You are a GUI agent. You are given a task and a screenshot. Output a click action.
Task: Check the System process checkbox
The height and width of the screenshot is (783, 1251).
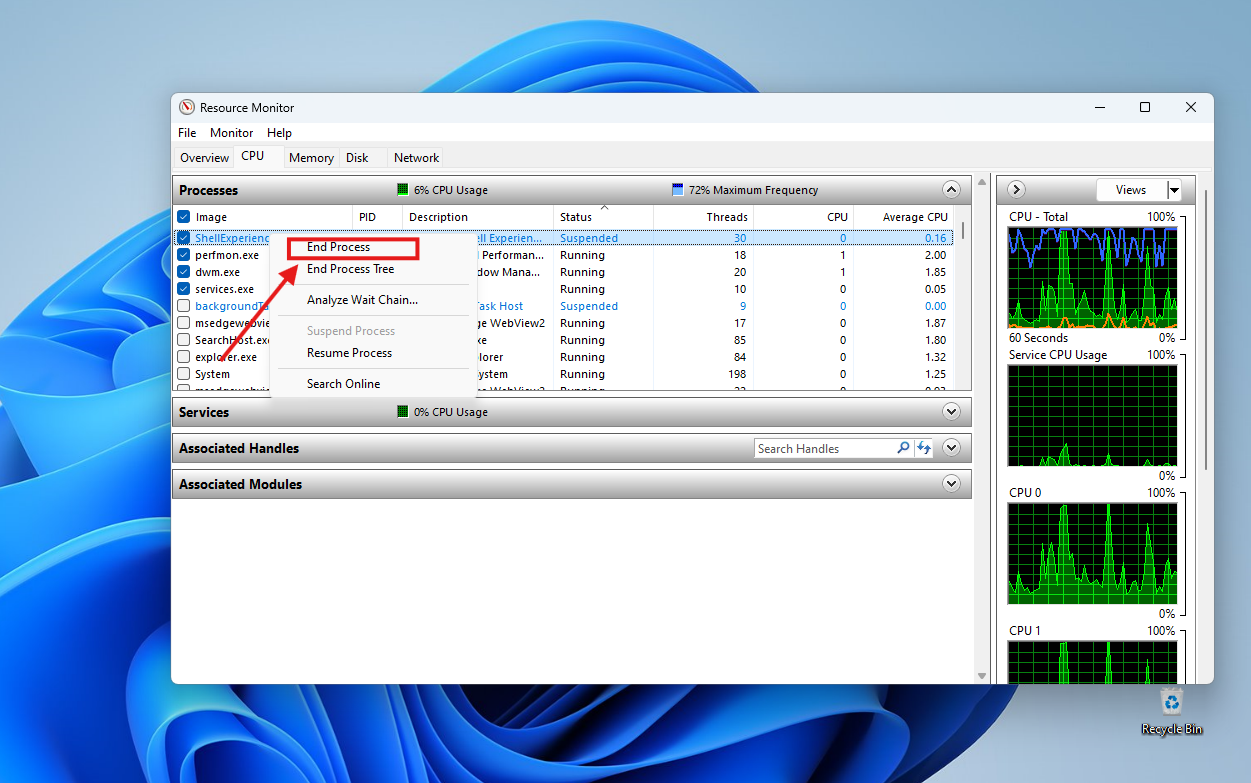pyautogui.click(x=184, y=374)
